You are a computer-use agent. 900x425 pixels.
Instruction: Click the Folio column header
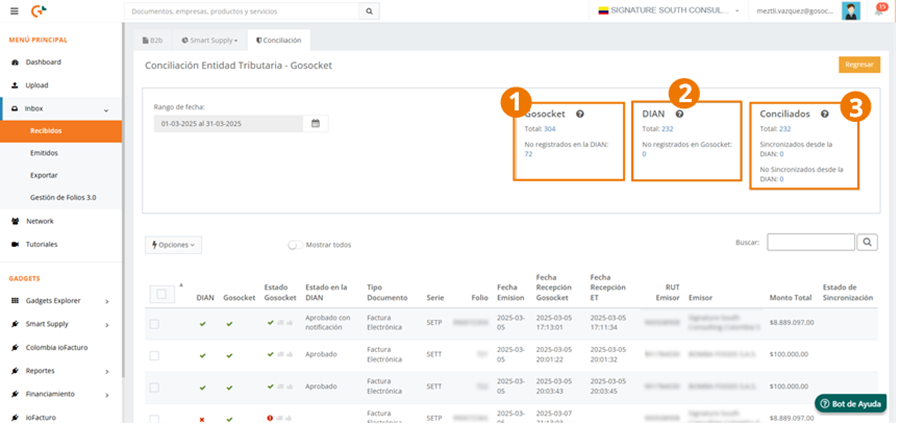click(479, 298)
